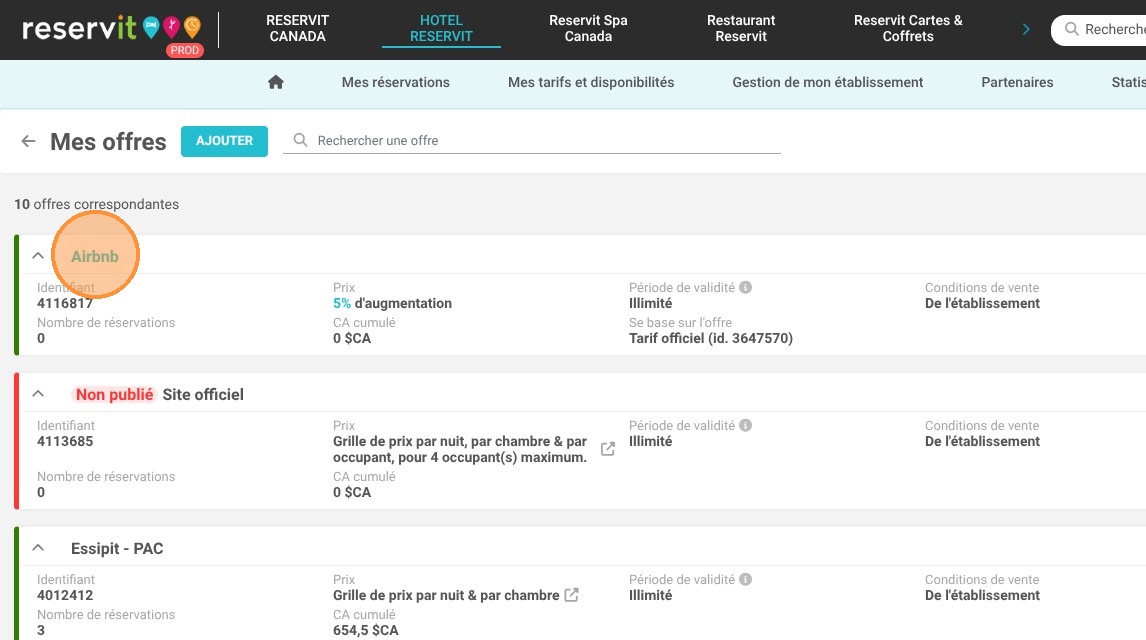The image size is (1146, 640).
Task: Click identifier 4012412
Action: 65,595
